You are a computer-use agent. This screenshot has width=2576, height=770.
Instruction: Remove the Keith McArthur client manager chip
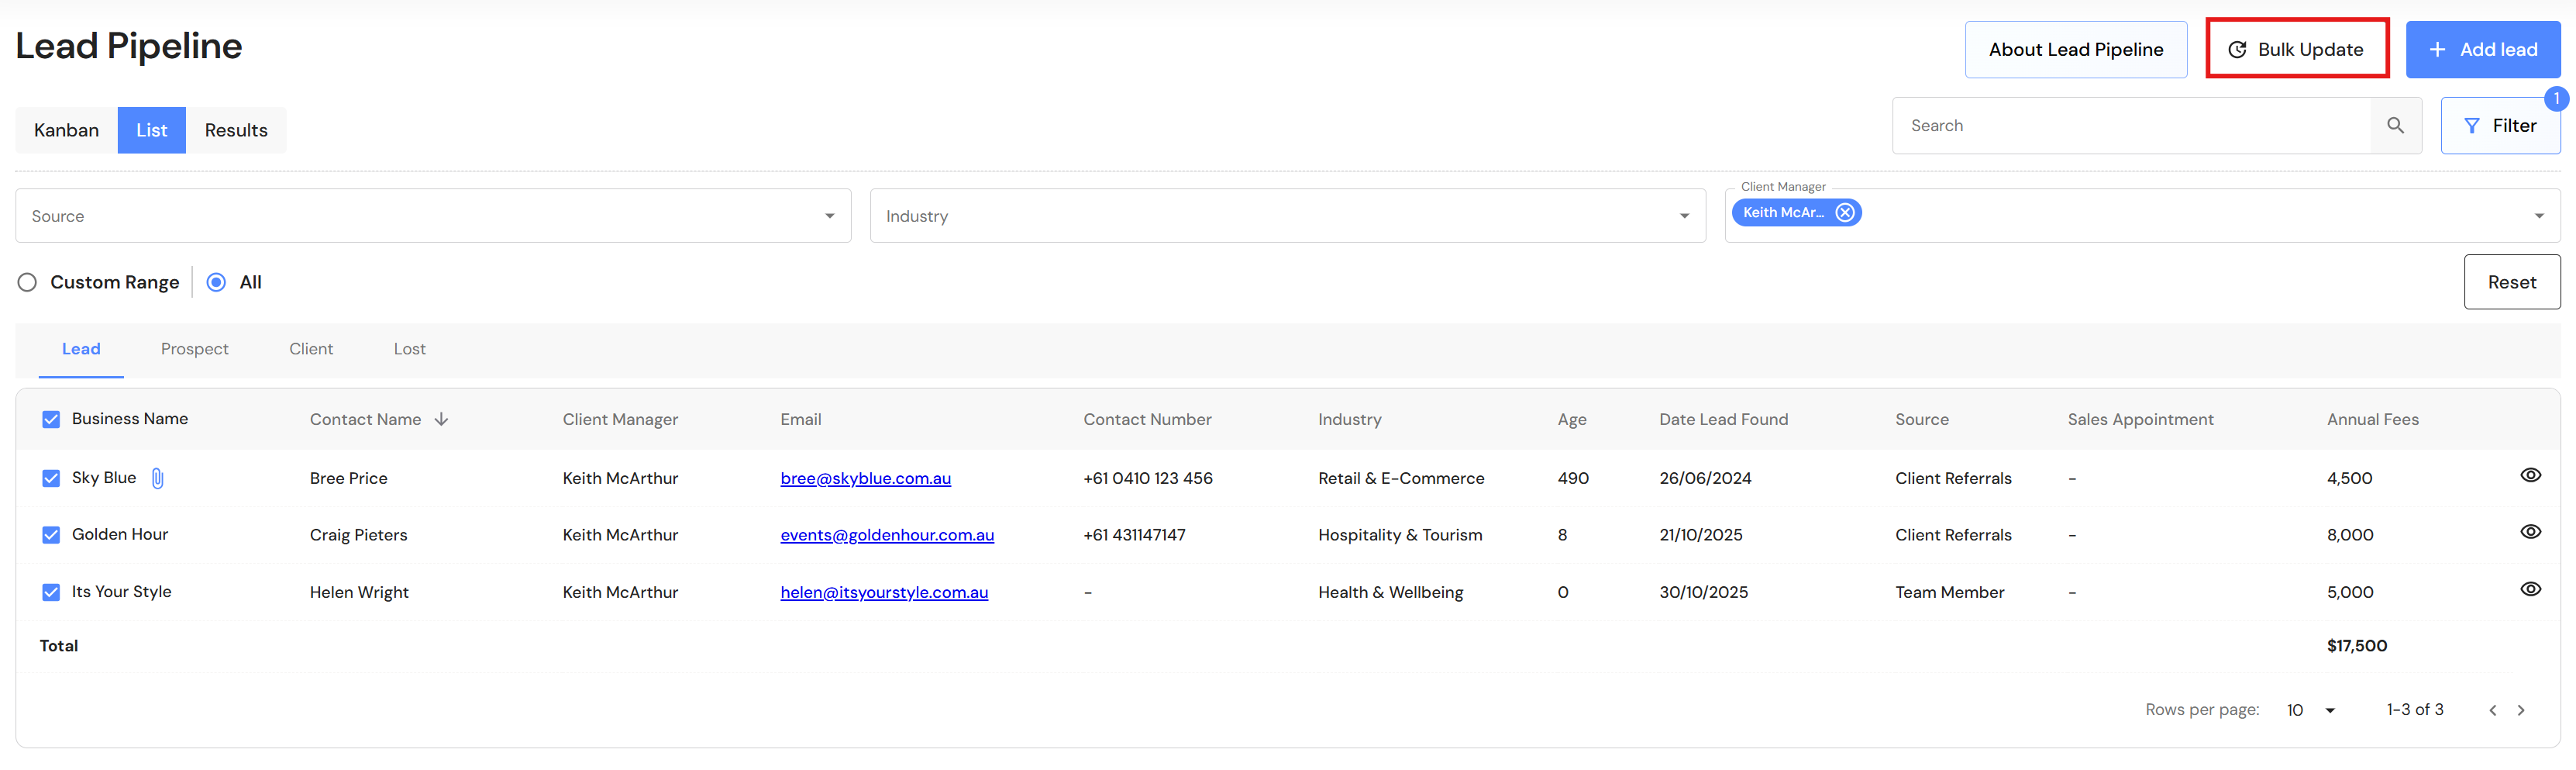1845,213
